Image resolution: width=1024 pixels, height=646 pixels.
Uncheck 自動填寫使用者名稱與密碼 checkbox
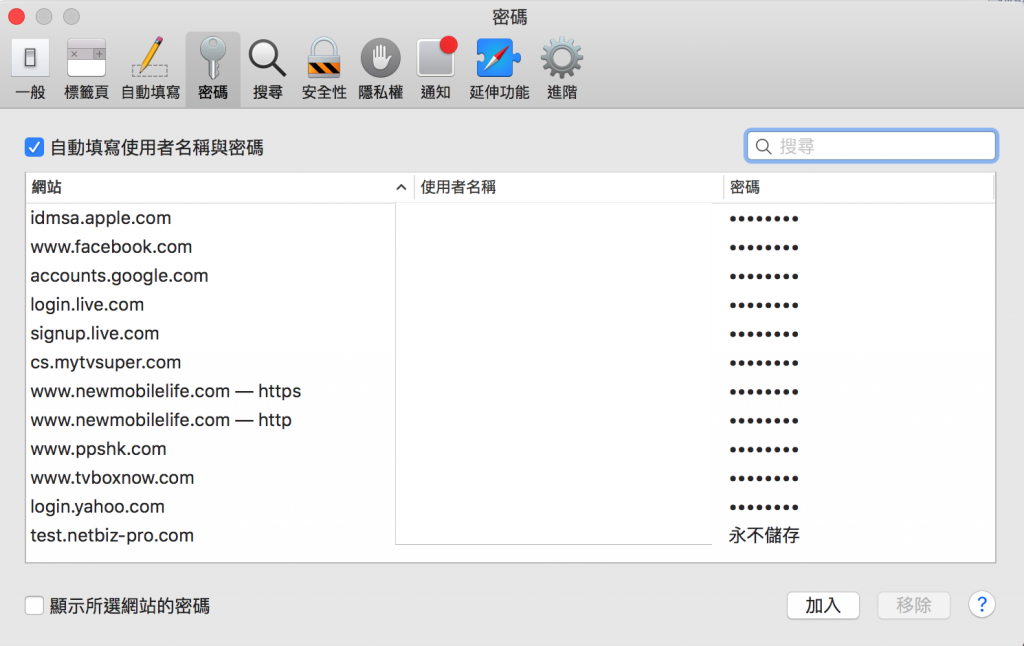click(34, 148)
